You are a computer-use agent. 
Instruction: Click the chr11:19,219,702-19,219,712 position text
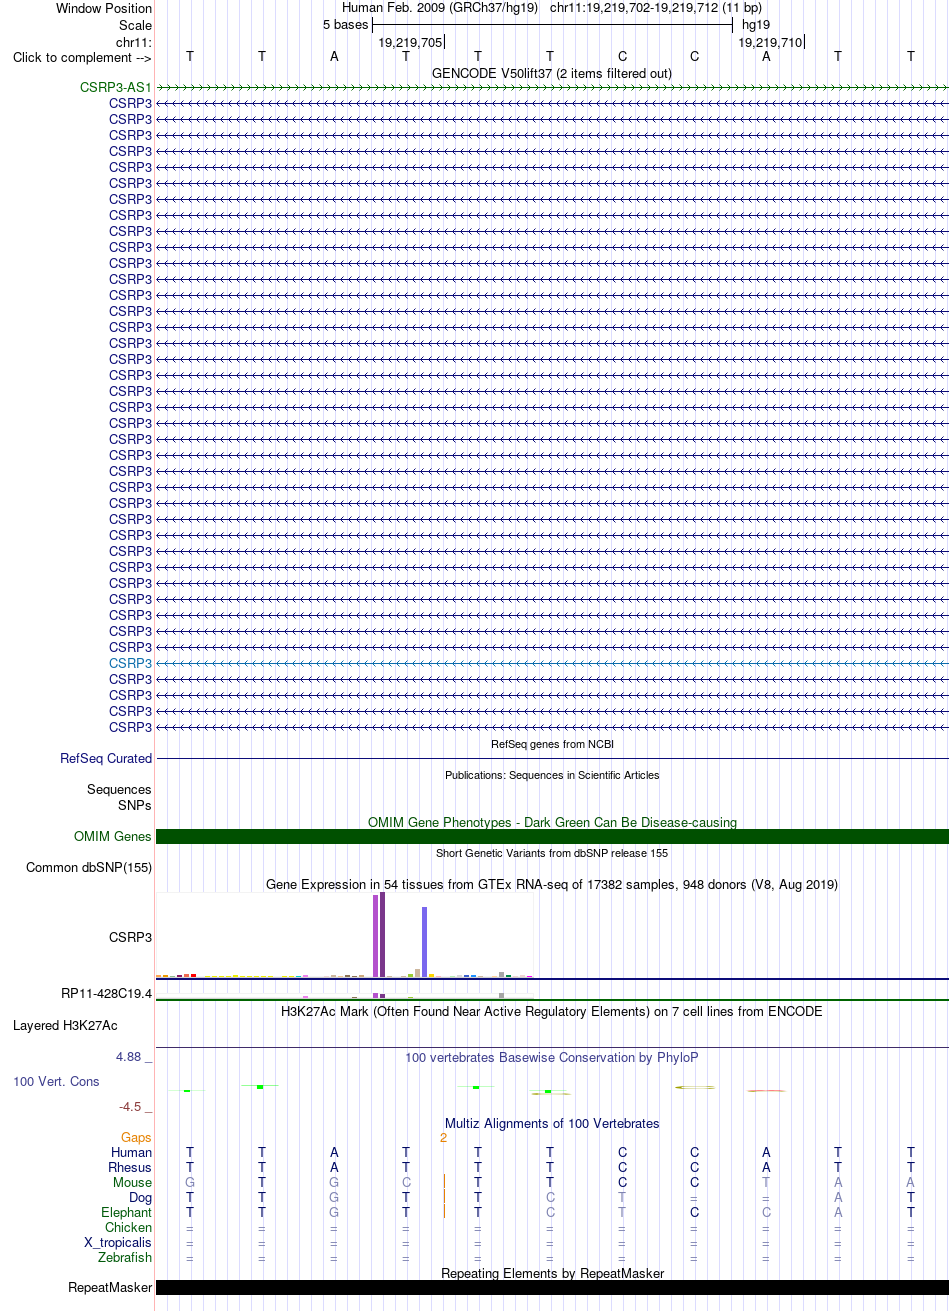tap(656, 8)
